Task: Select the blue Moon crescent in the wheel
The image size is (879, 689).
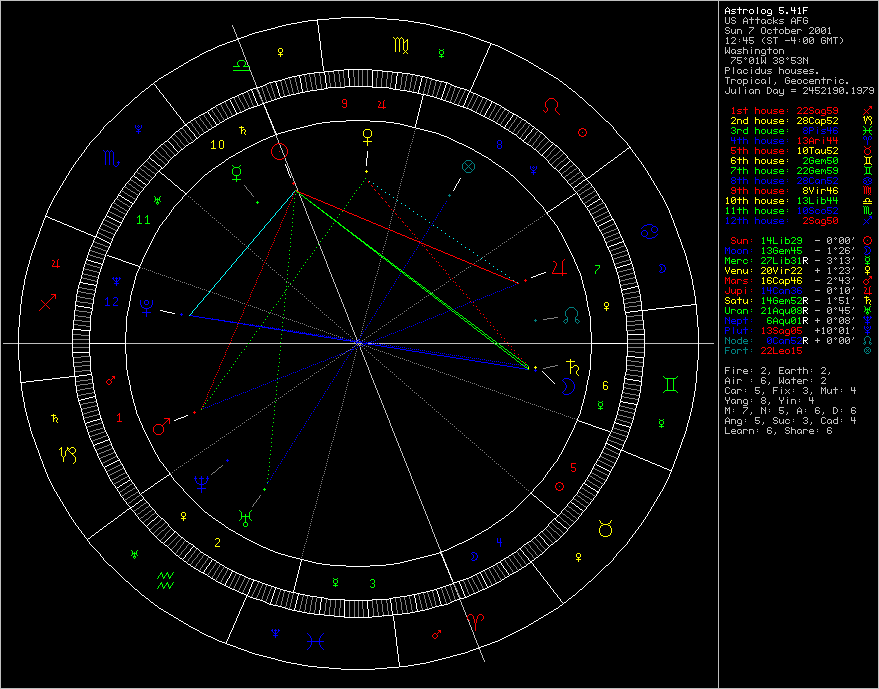Action: 568,385
